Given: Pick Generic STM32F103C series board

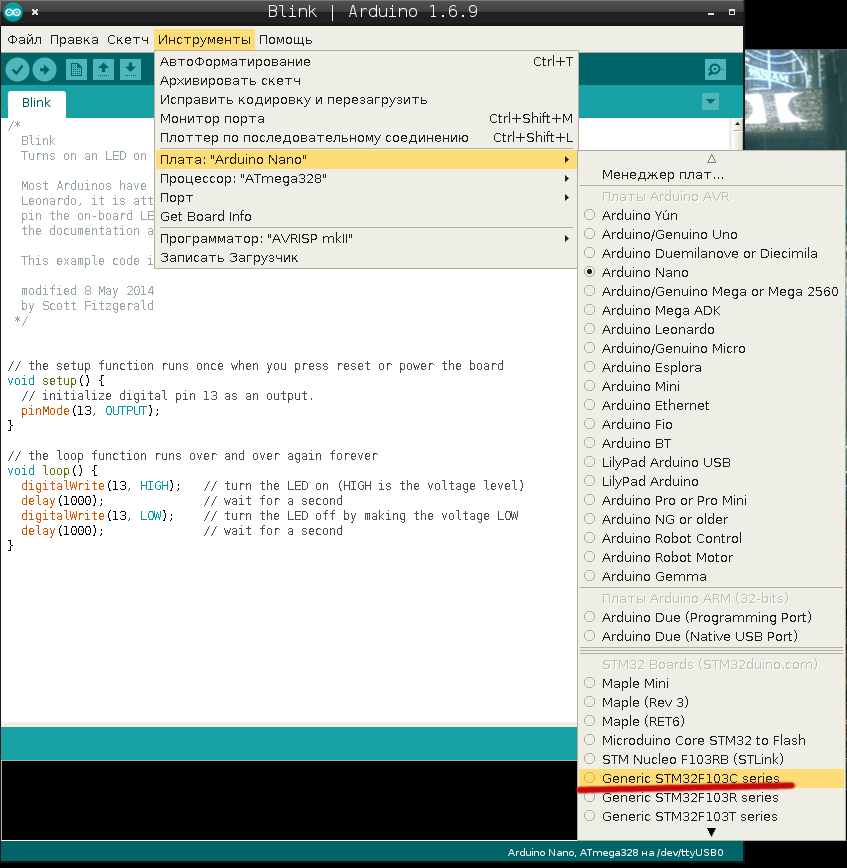Looking at the screenshot, I should tap(712, 778).
